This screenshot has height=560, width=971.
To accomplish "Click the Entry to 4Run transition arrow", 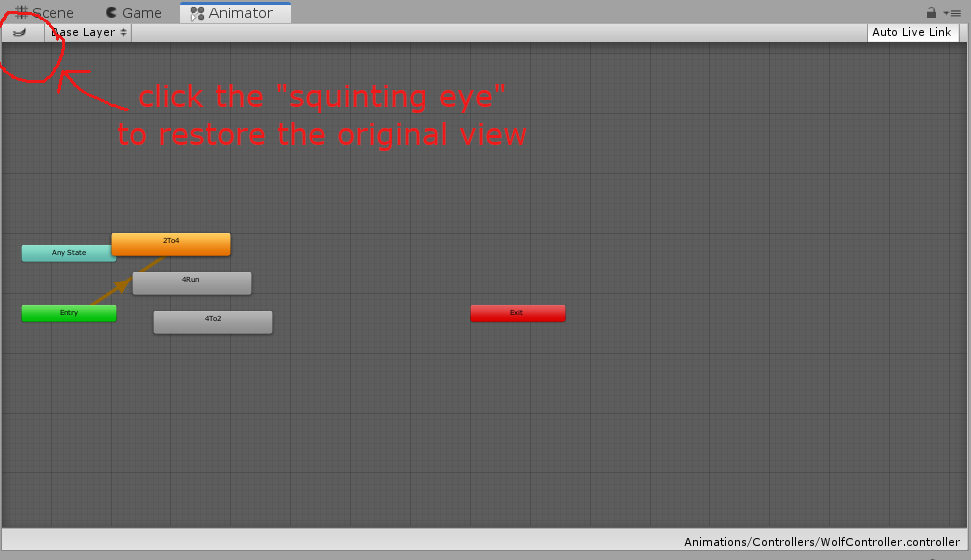I will (x=121, y=286).
